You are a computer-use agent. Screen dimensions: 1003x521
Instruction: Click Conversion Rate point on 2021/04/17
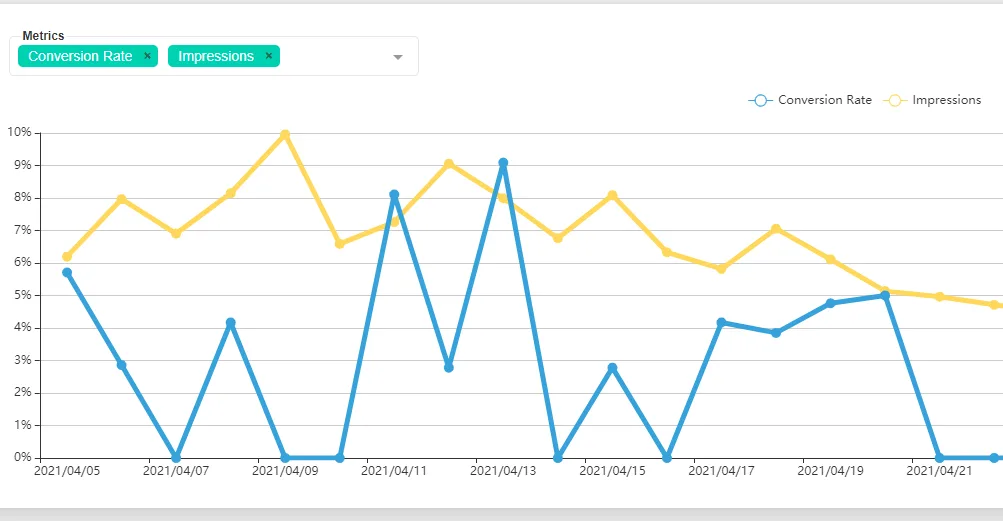click(x=722, y=323)
